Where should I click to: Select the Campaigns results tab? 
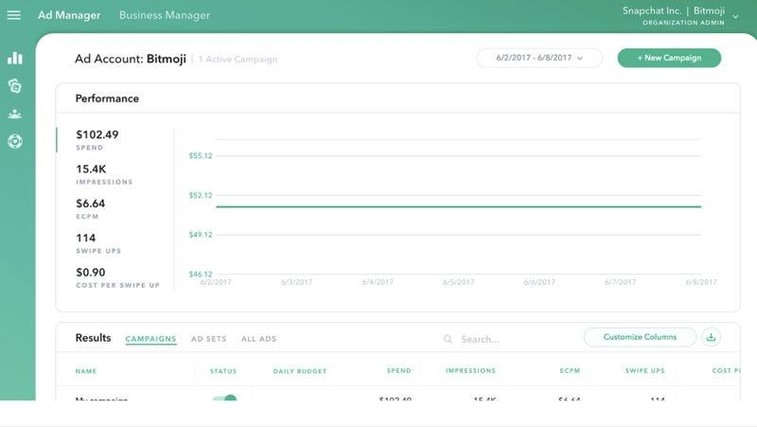tap(151, 339)
